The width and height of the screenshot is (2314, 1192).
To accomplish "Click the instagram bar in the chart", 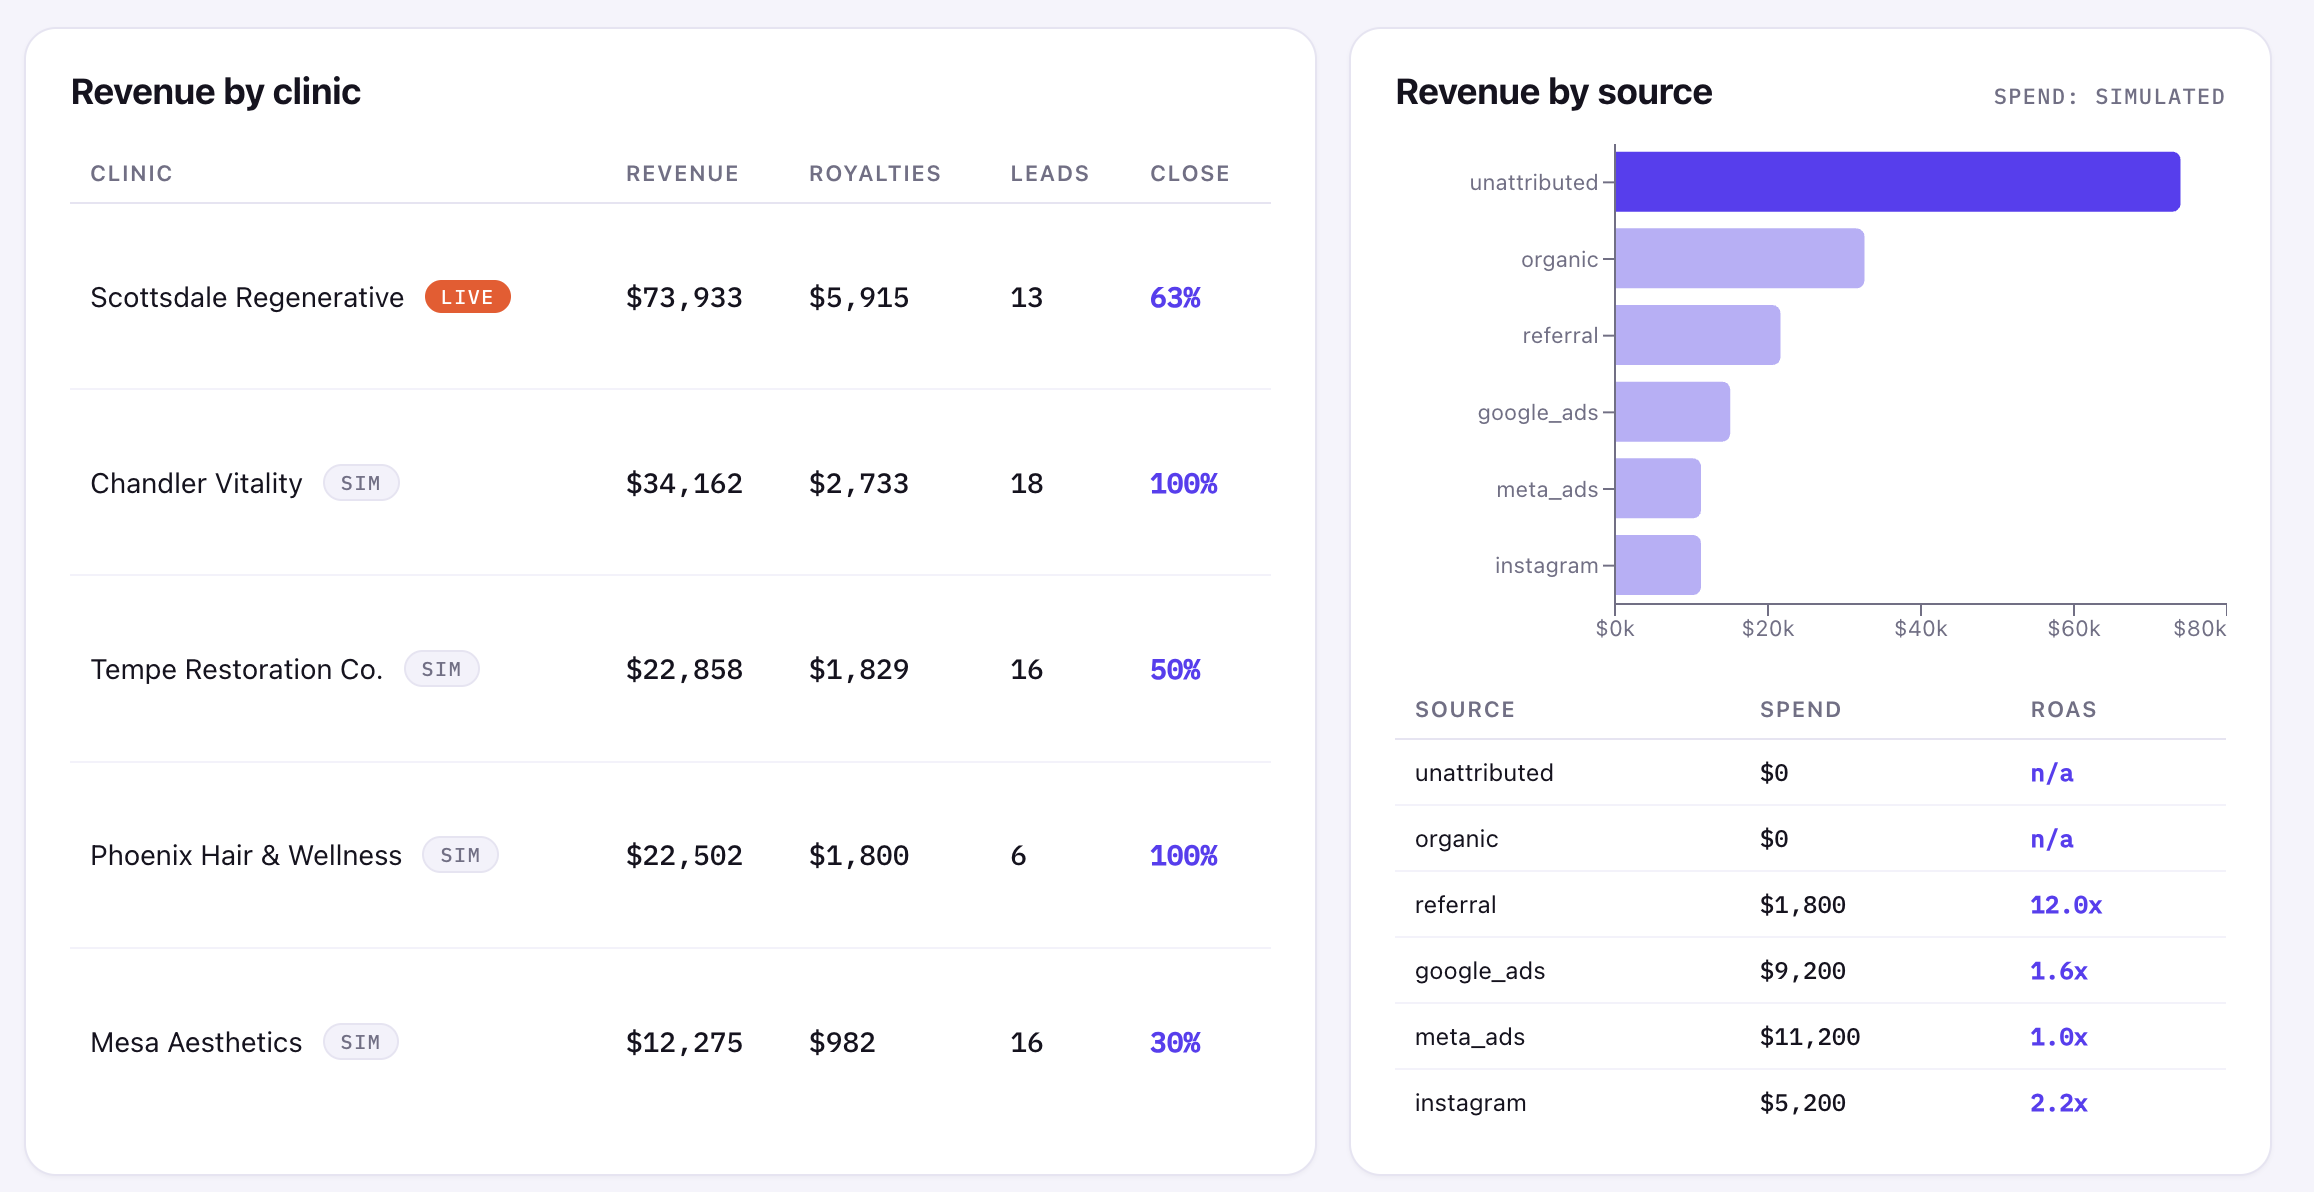I will [x=1658, y=565].
